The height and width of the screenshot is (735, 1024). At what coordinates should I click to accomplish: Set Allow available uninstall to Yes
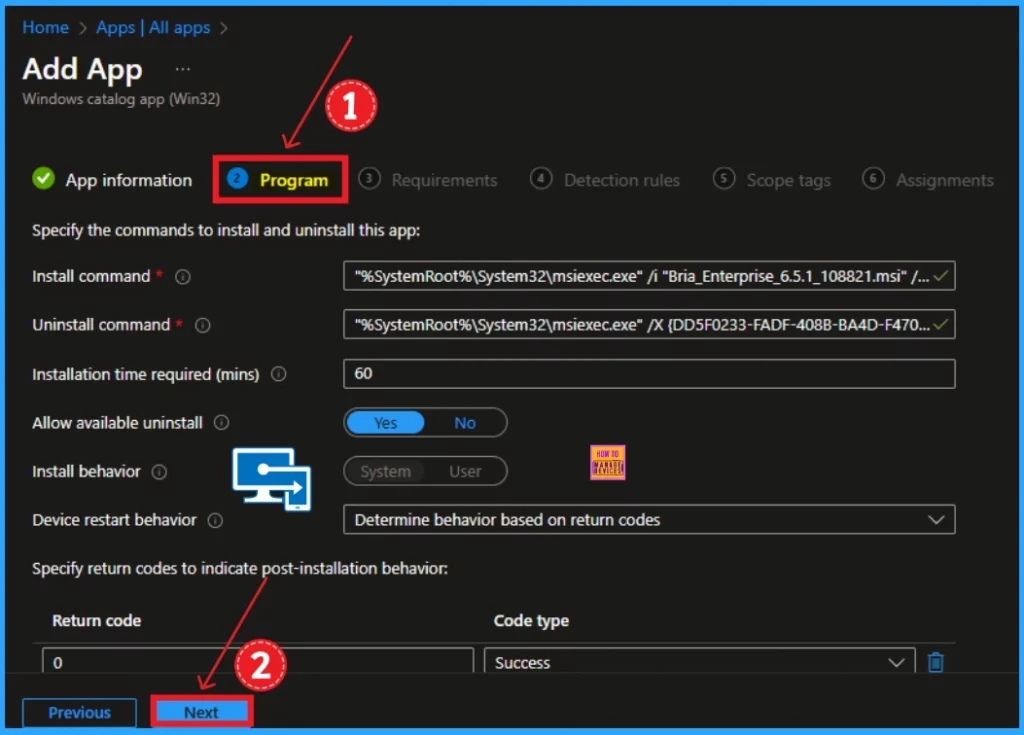385,423
